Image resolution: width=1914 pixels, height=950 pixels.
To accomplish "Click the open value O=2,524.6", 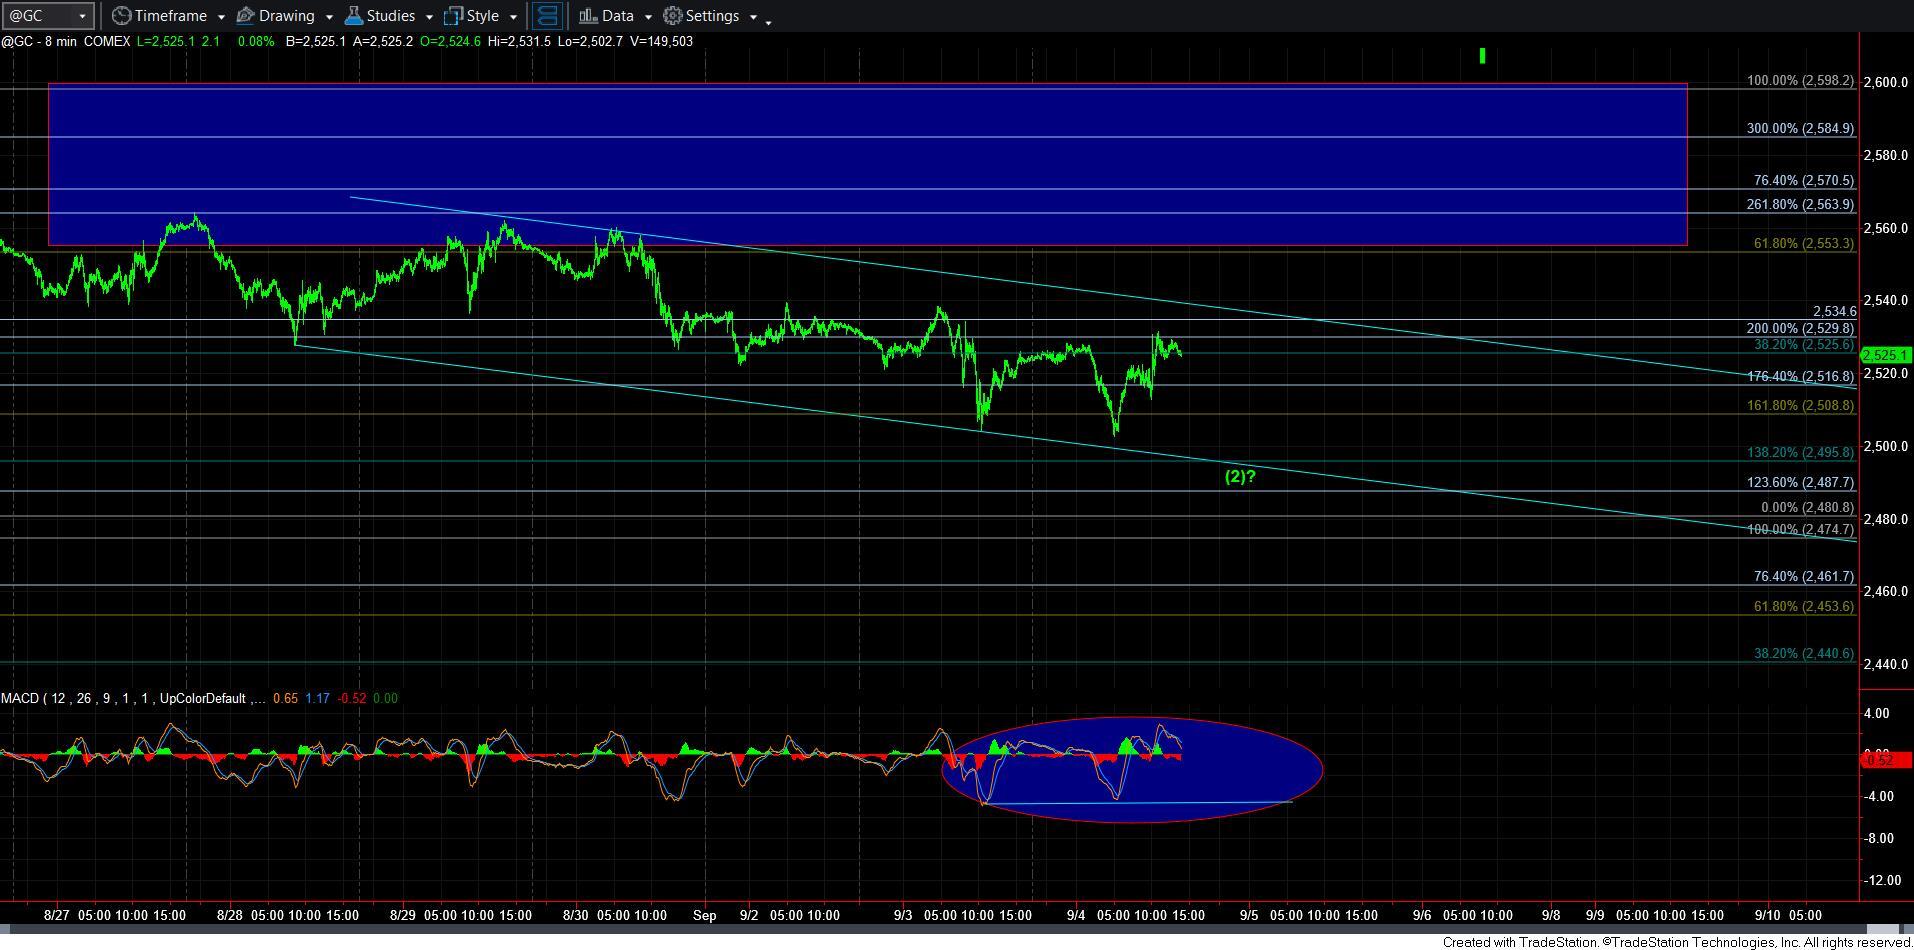I will pos(450,41).
